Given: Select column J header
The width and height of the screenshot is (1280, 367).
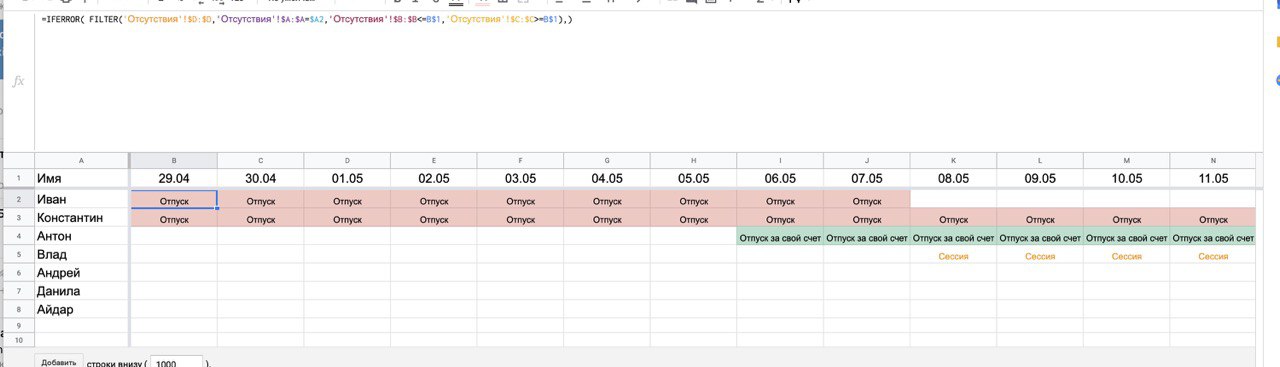Looking at the screenshot, I should click(867, 161).
